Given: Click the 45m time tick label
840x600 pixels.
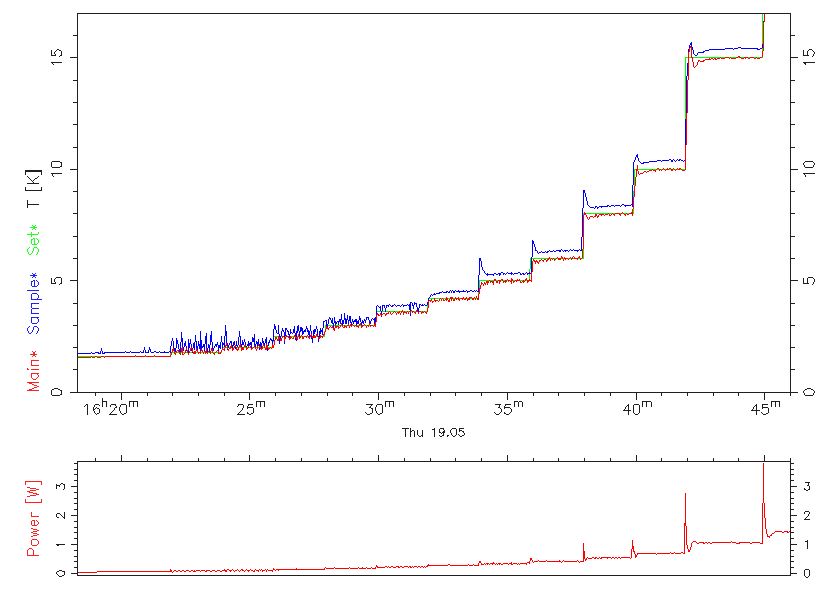Looking at the screenshot, I should [x=766, y=409].
